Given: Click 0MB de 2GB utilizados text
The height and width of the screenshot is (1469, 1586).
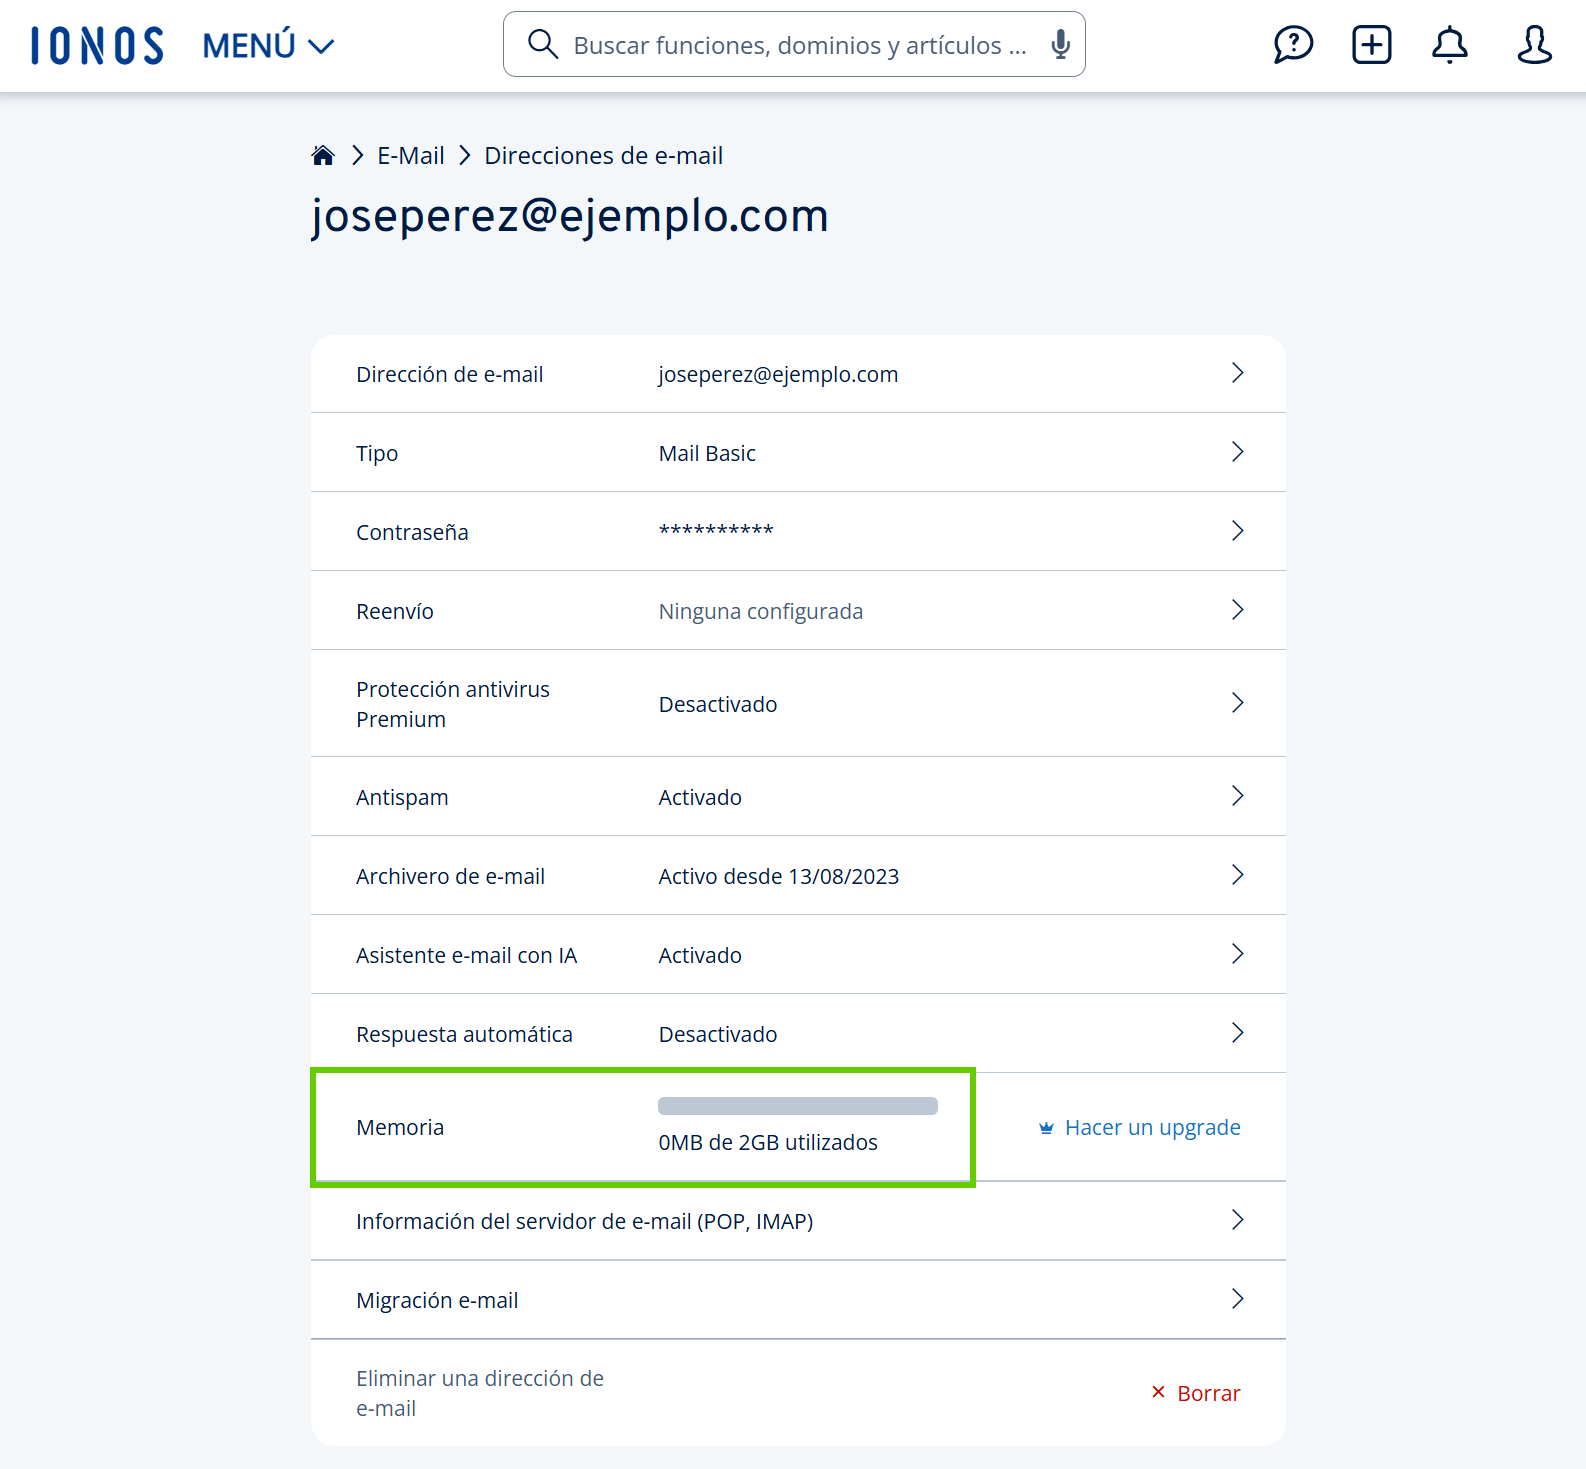Looking at the screenshot, I should pos(768,1143).
